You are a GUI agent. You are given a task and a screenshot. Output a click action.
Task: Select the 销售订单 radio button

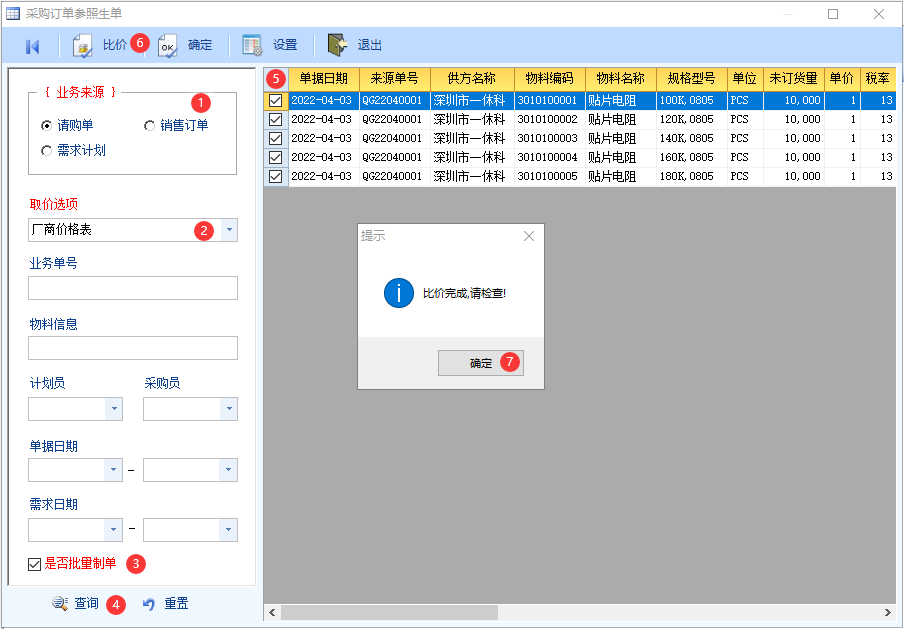[149, 125]
